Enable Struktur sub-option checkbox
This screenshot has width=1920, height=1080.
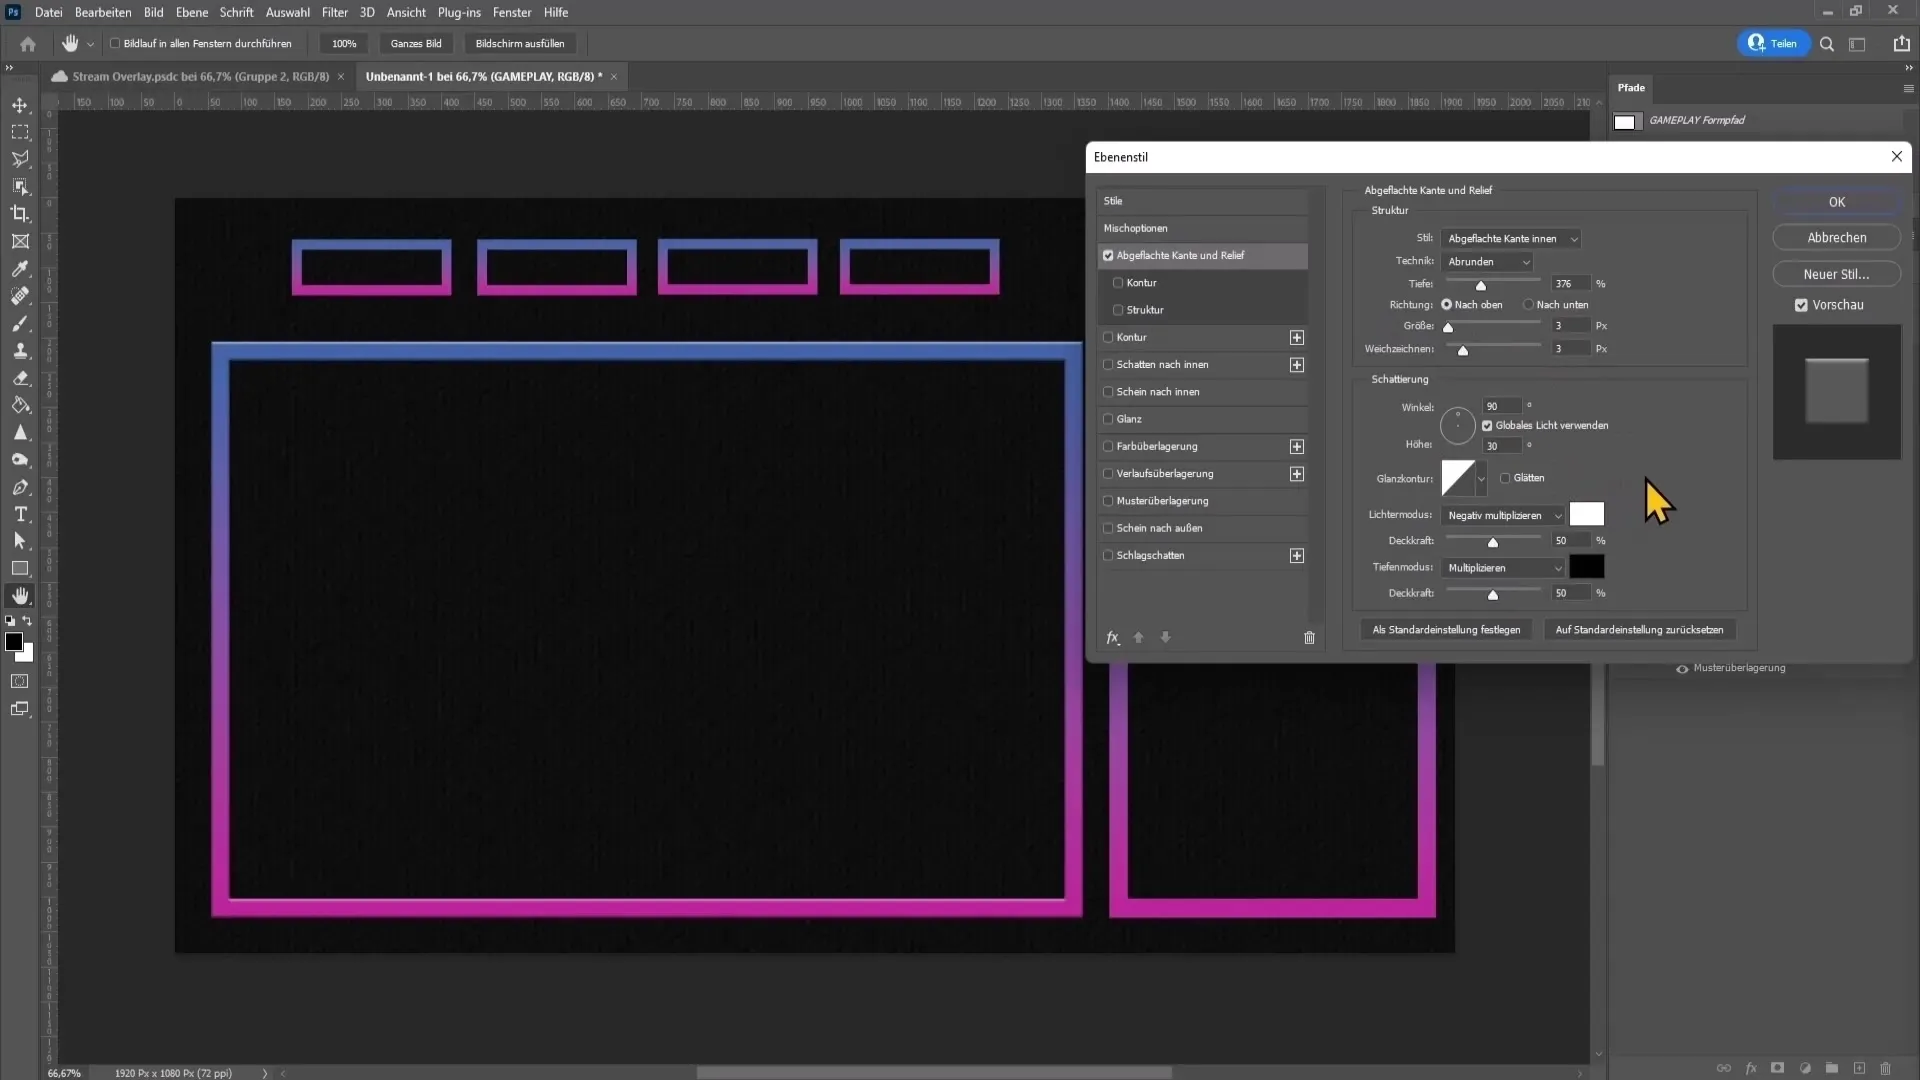coord(1118,310)
